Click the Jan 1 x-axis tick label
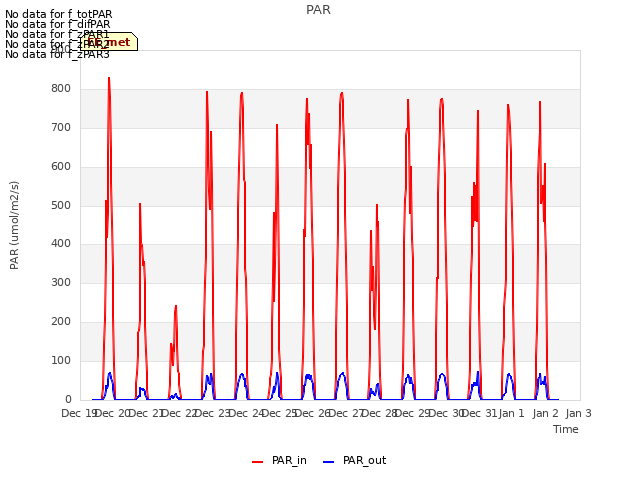This screenshot has height=480, width=640. (x=511, y=413)
